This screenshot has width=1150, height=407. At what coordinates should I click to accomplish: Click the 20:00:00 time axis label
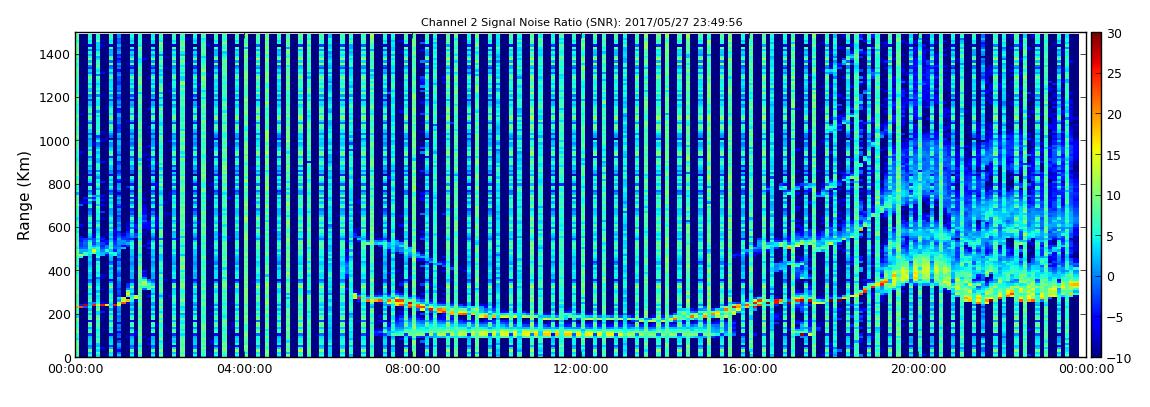click(x=916, y=369)
